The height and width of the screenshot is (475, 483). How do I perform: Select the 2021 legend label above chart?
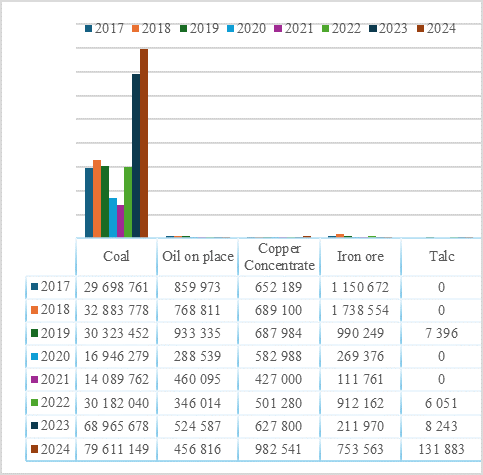[299, 28]
